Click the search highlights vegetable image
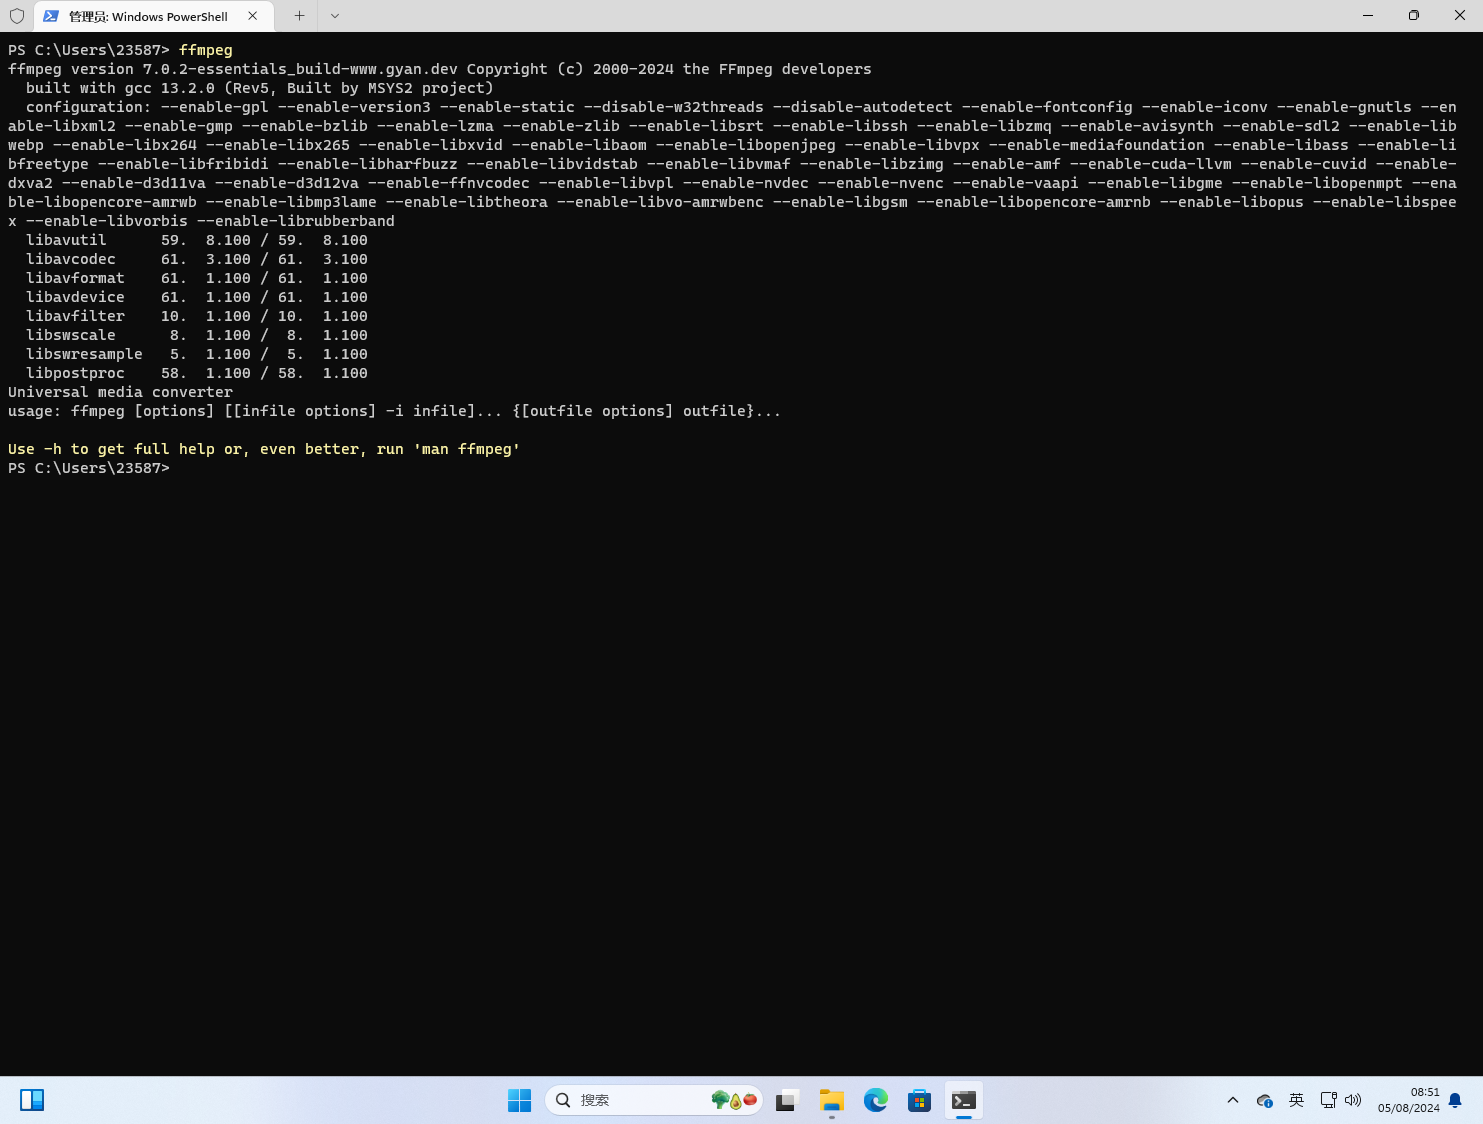 734,1100
